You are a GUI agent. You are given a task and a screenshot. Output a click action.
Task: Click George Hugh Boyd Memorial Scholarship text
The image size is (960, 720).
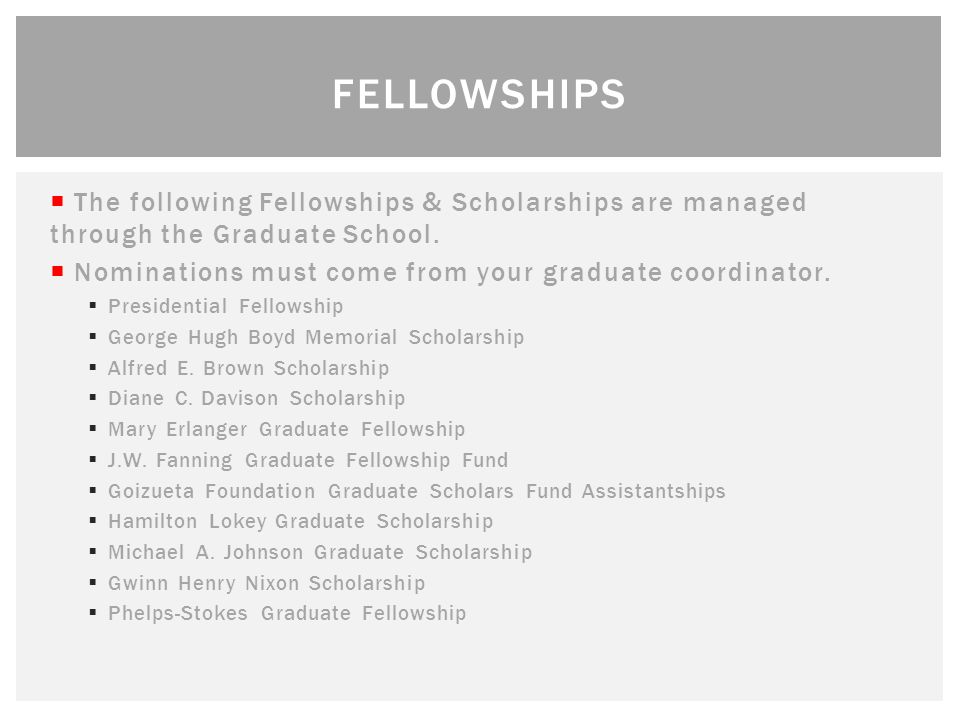pyautogui.click(x=316, y=337)
